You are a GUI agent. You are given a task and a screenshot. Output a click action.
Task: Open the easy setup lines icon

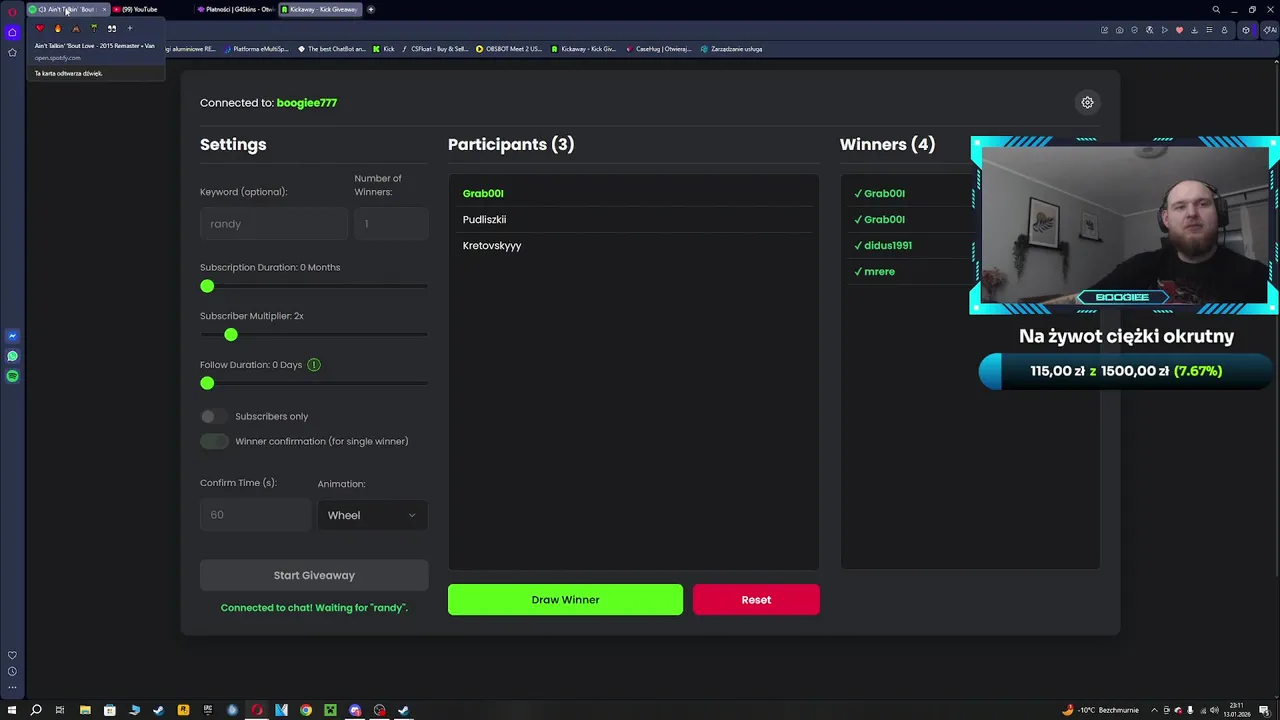coord(1209,30)
